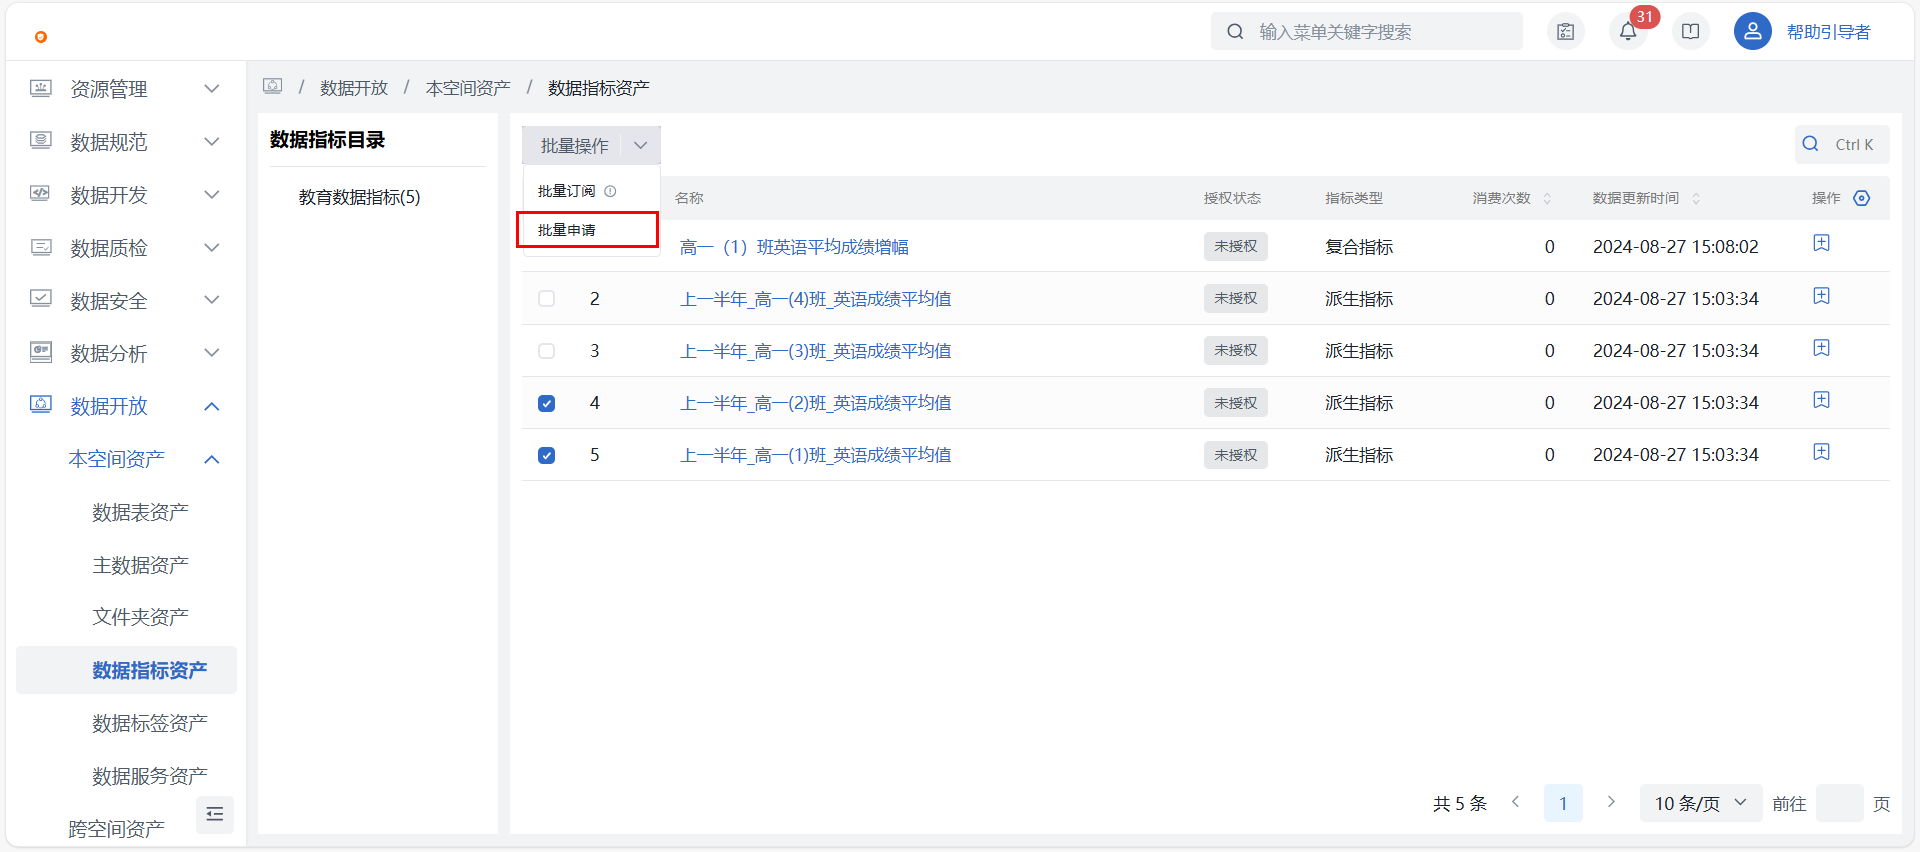Open the notifications bell icon
The width and height of the screenshot is (1920, 852).
pyautogui.click(x=1628, y=32)
